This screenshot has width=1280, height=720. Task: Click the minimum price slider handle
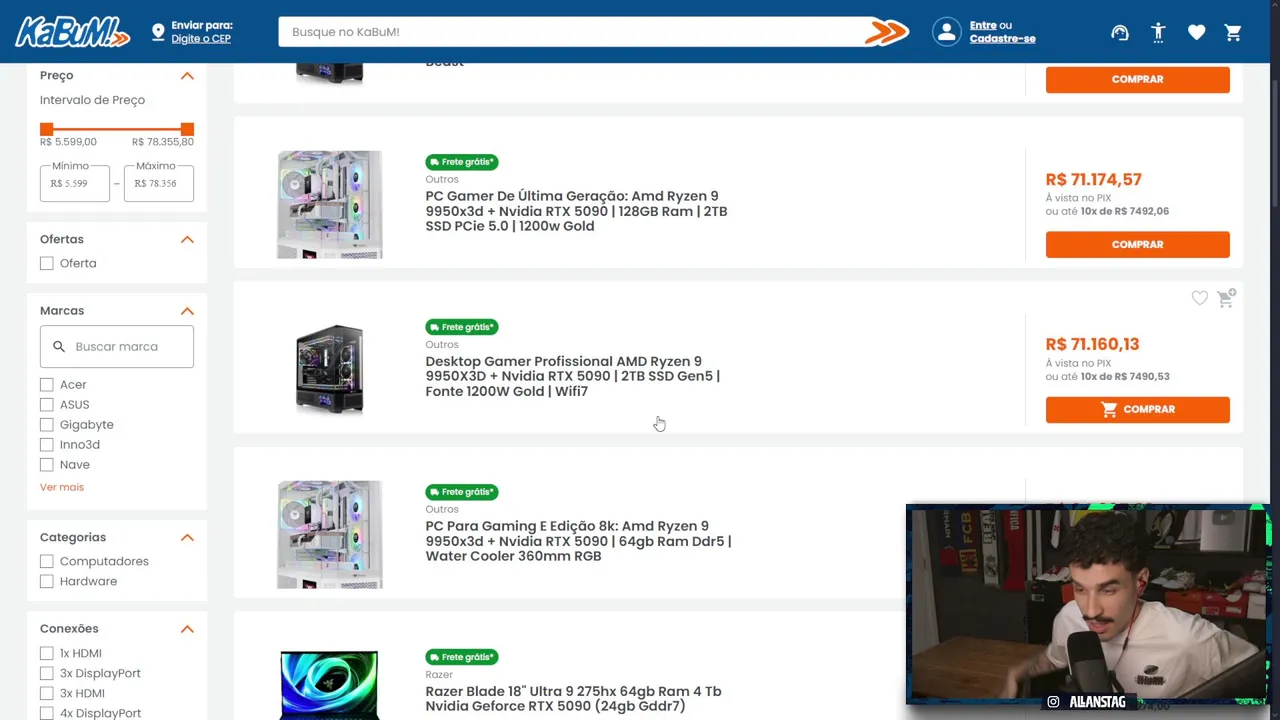[x=46, y=129]
